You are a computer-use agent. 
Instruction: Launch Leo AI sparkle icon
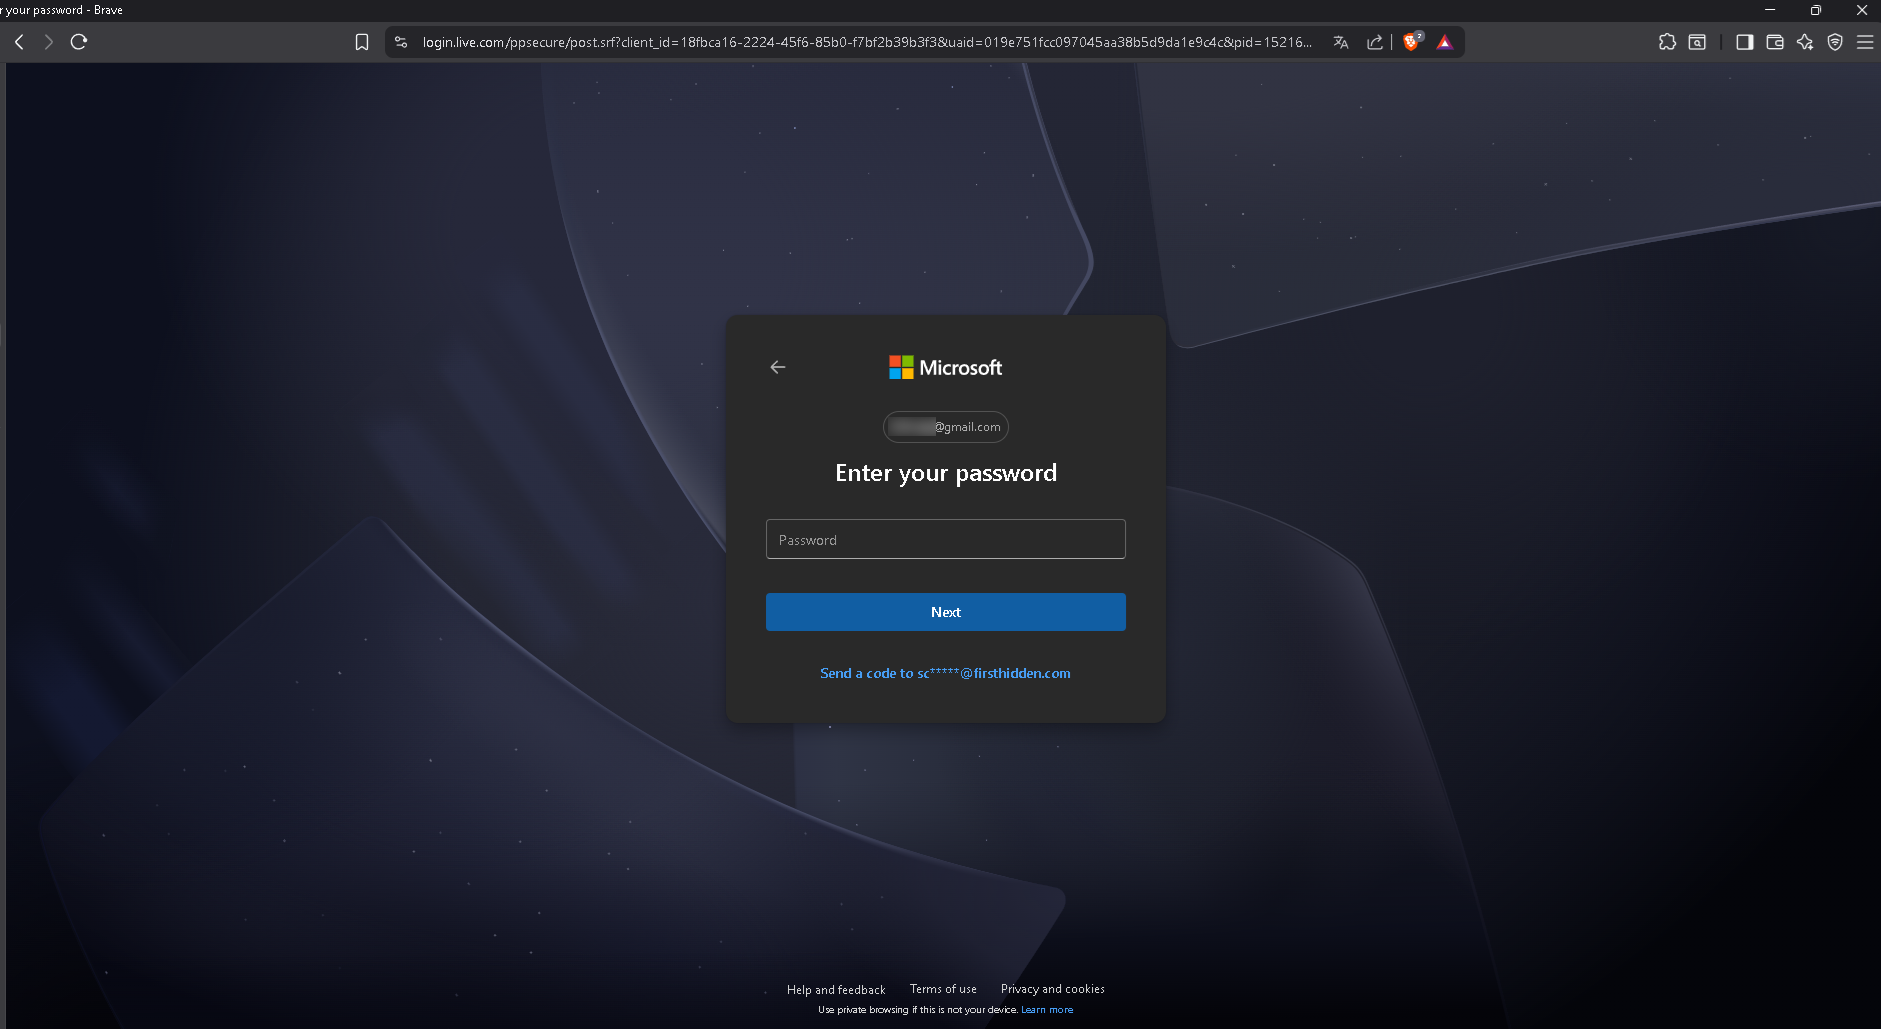tap(1805, 42)
